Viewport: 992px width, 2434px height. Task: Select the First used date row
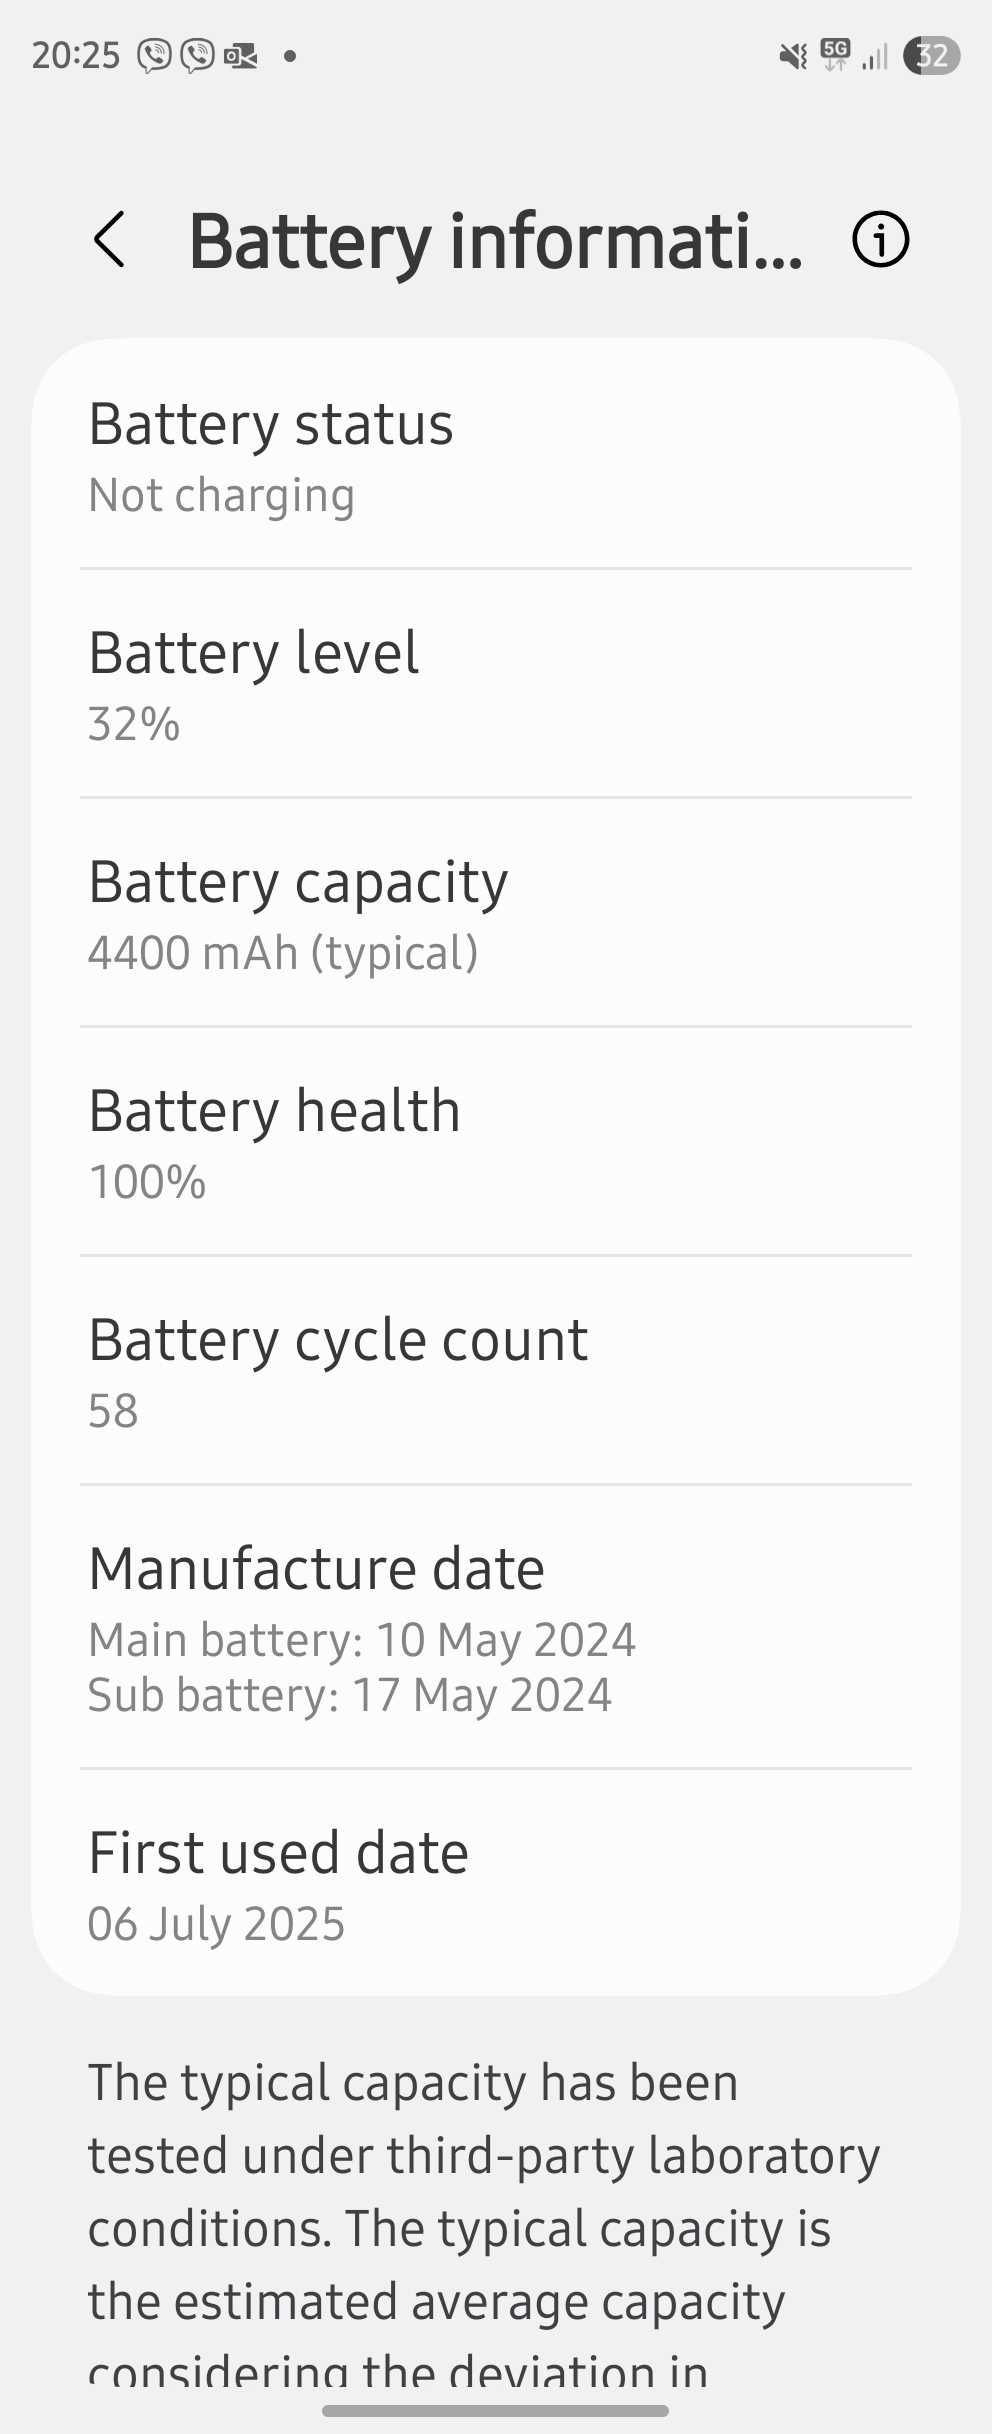pos(496,1883)
